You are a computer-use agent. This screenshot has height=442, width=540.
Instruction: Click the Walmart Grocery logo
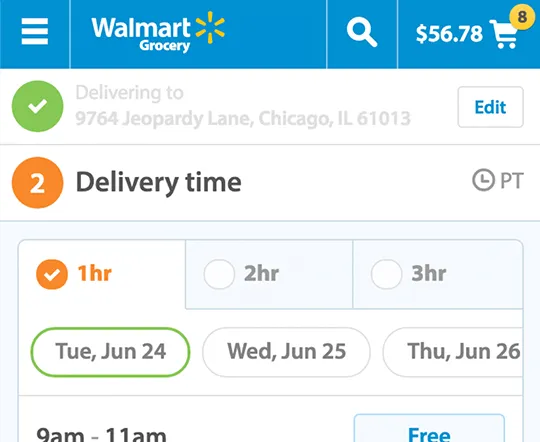tap(158, 32)
